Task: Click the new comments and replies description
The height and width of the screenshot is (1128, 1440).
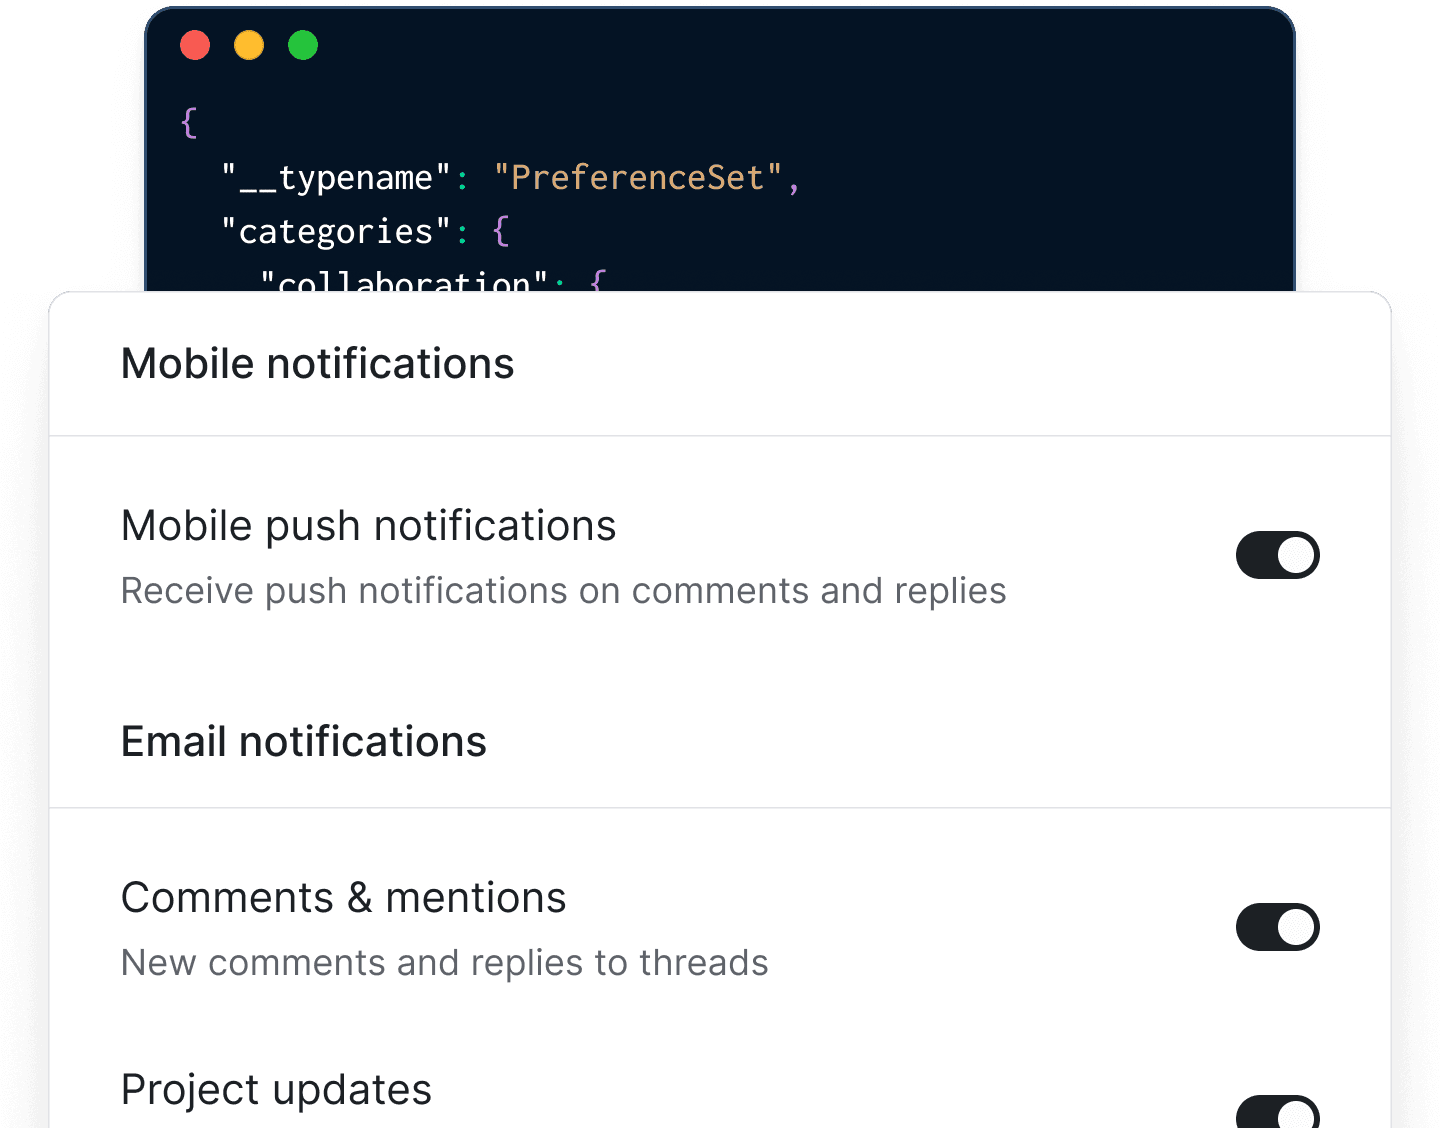Action: [x=444, y=962]
